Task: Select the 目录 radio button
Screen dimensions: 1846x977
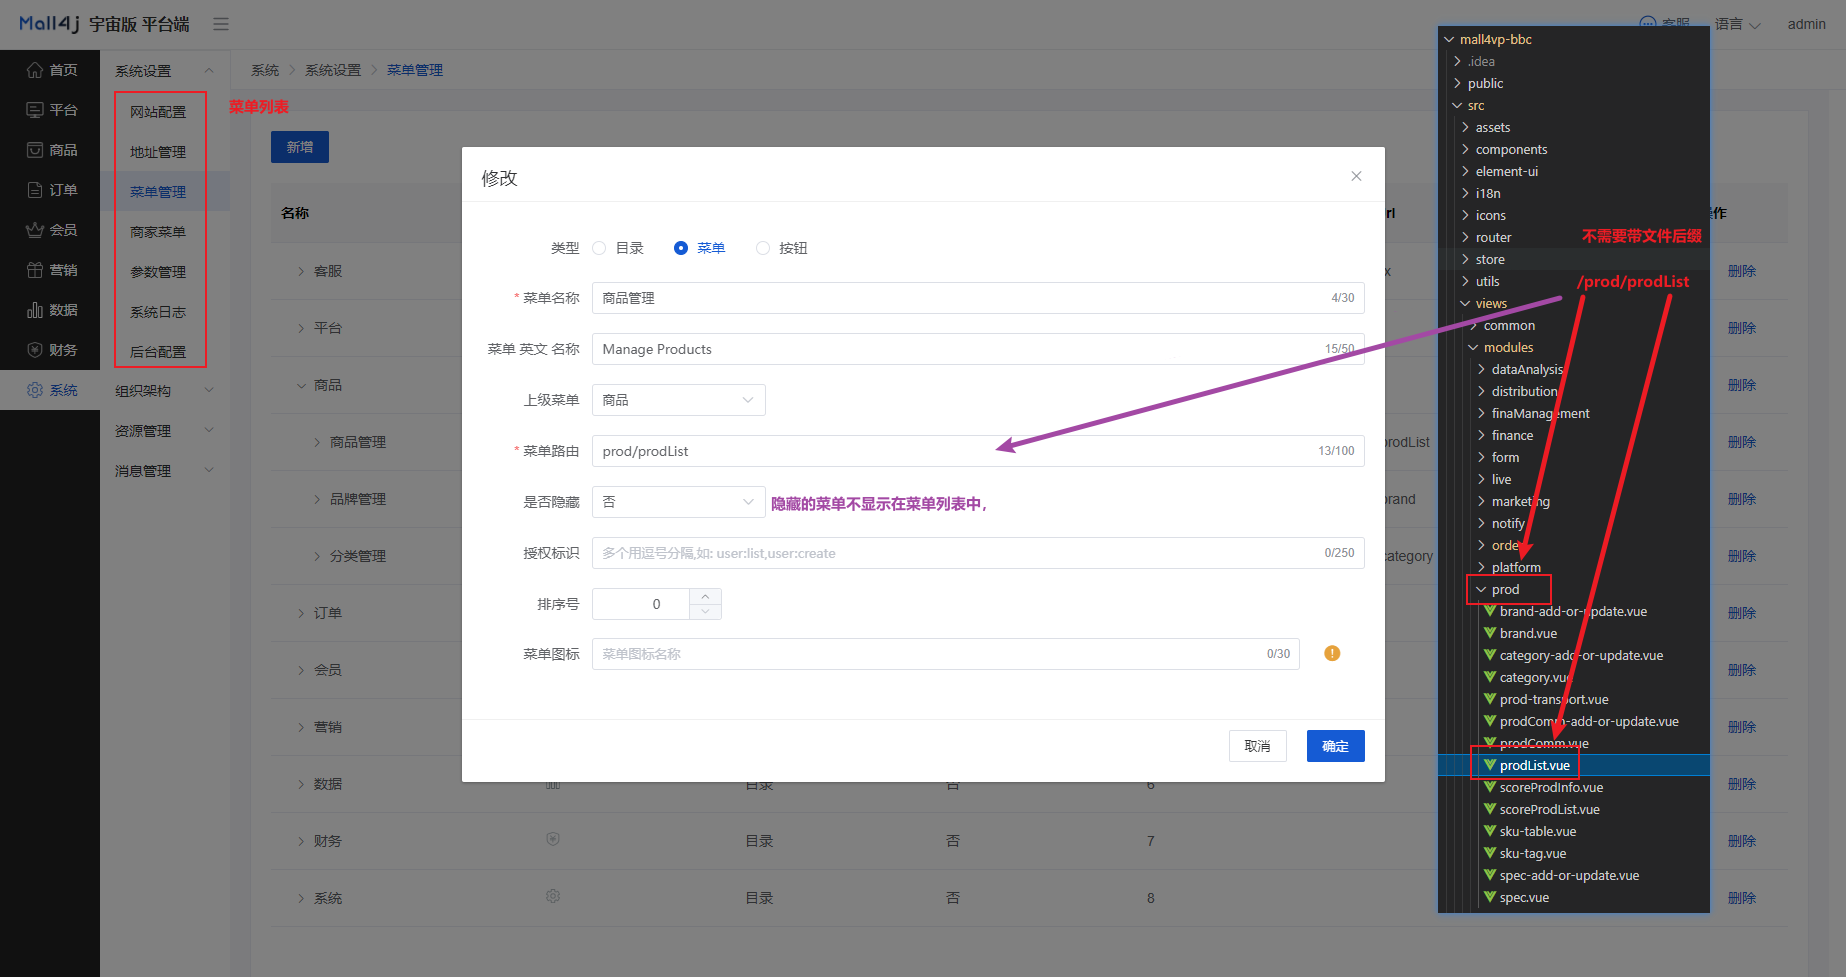Action: (x=600, y=248)
